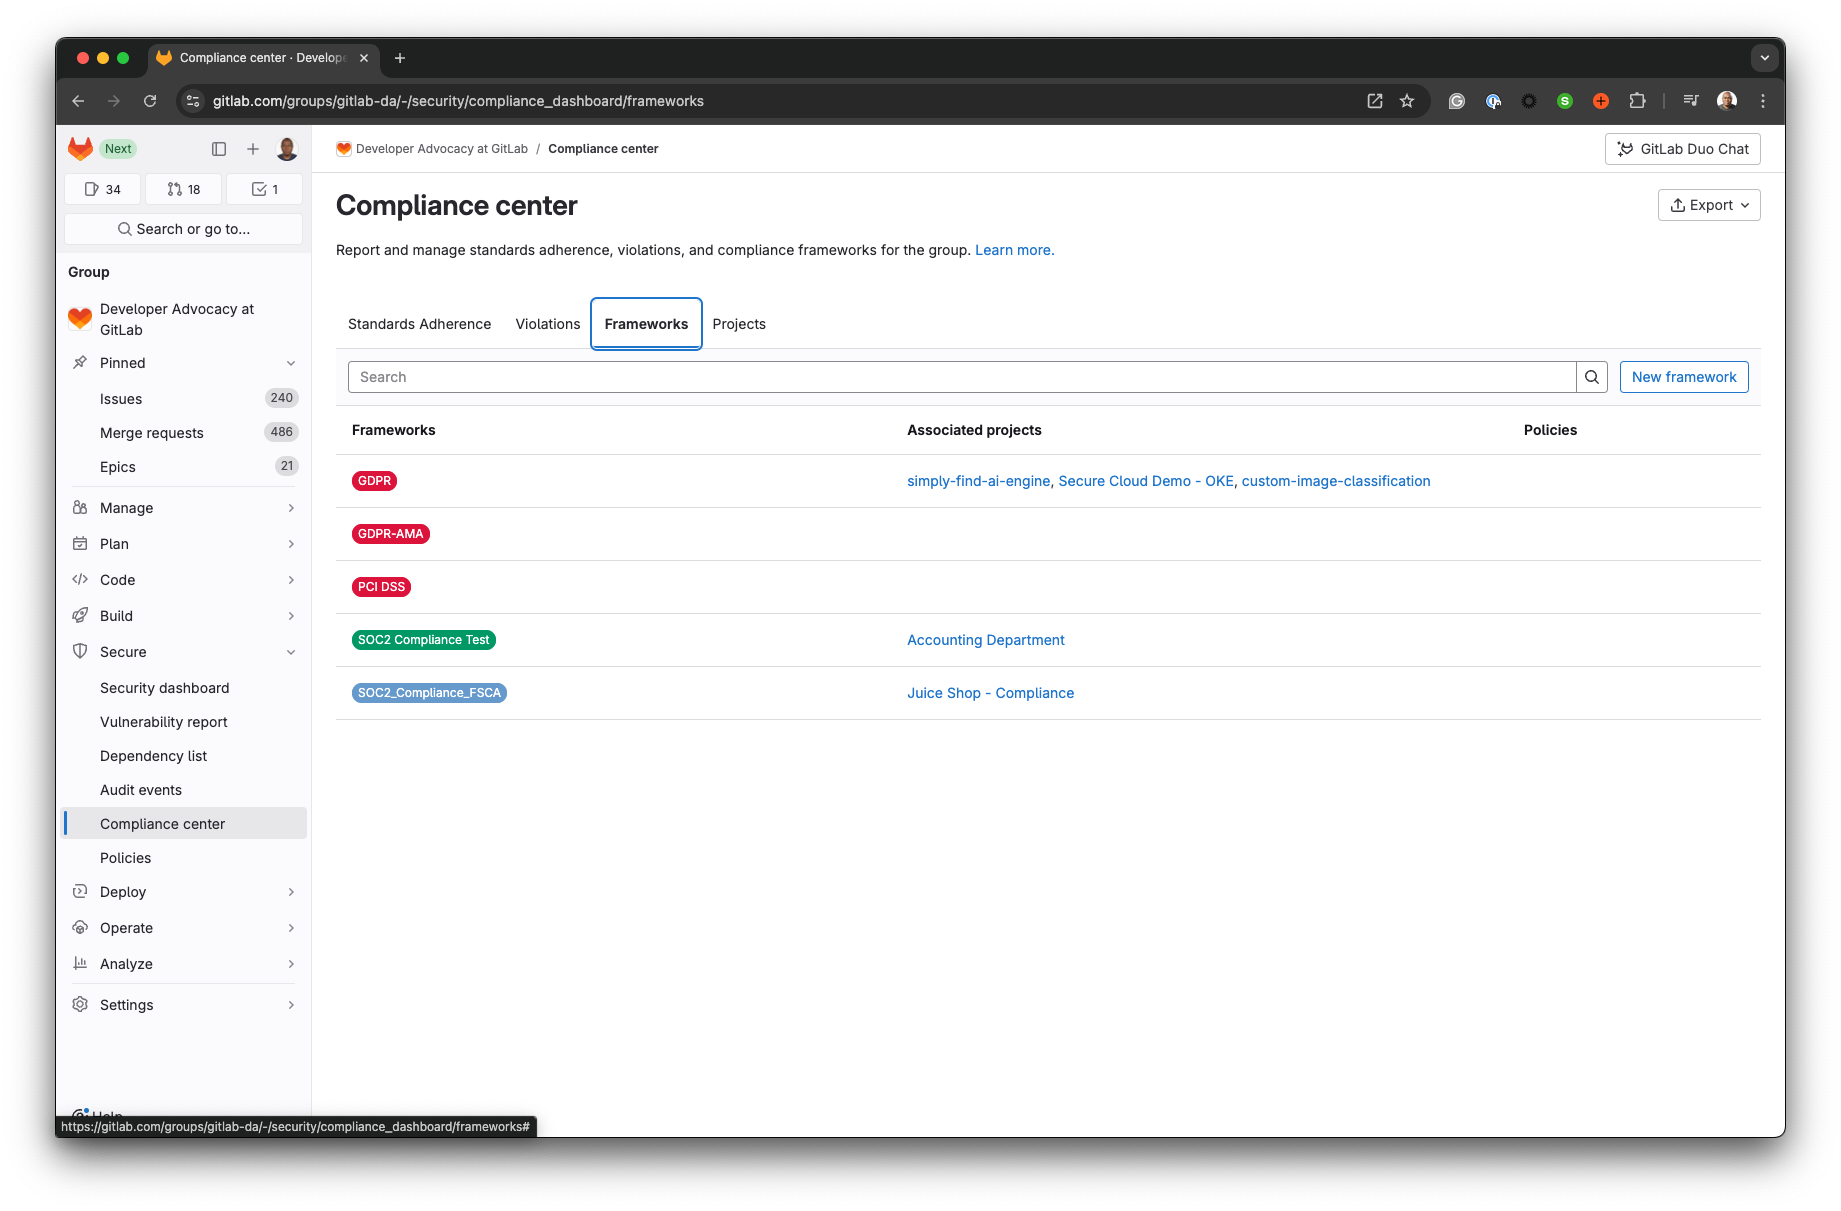Open Security dashboard in sidebar
This screenshot has height=1211, width=1841.
click(x=184, y=688)
